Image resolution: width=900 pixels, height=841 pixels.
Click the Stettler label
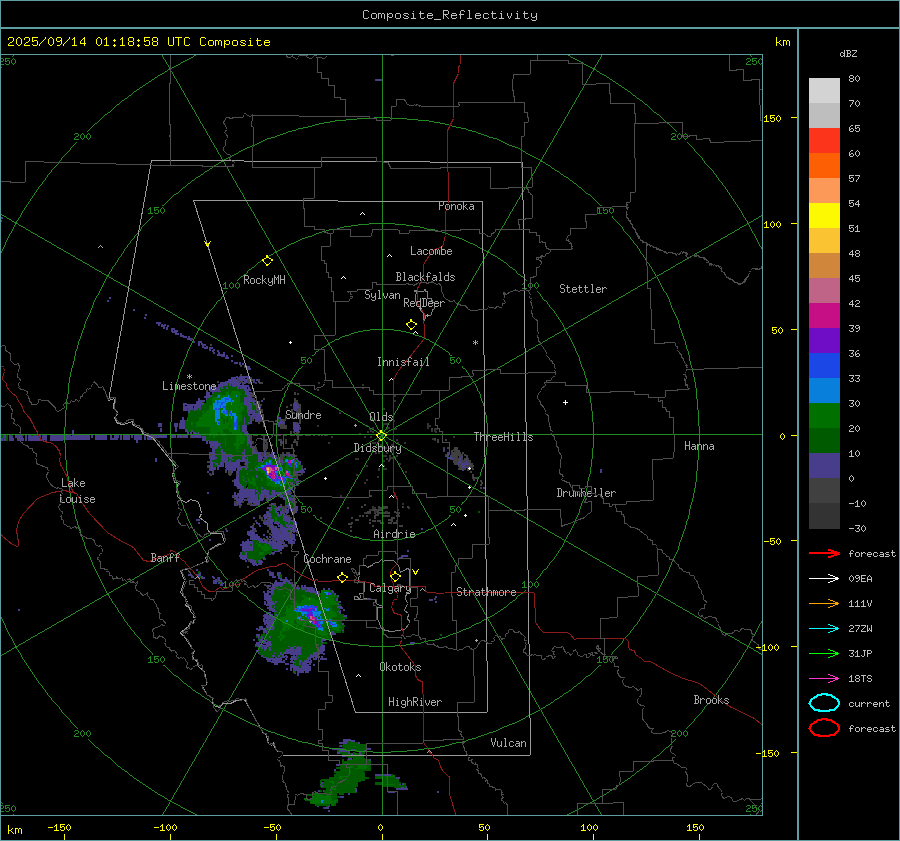583,289
